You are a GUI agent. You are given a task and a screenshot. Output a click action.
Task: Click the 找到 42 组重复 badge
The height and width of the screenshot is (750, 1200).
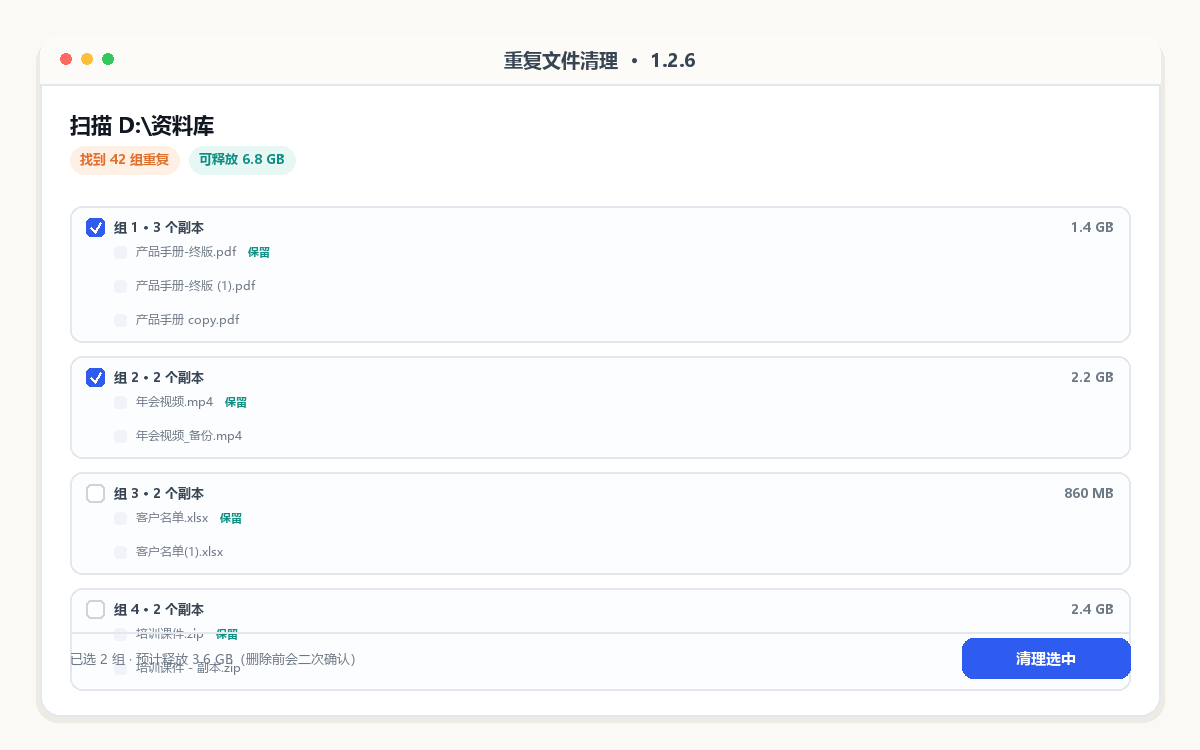click(x=125, y=160)
